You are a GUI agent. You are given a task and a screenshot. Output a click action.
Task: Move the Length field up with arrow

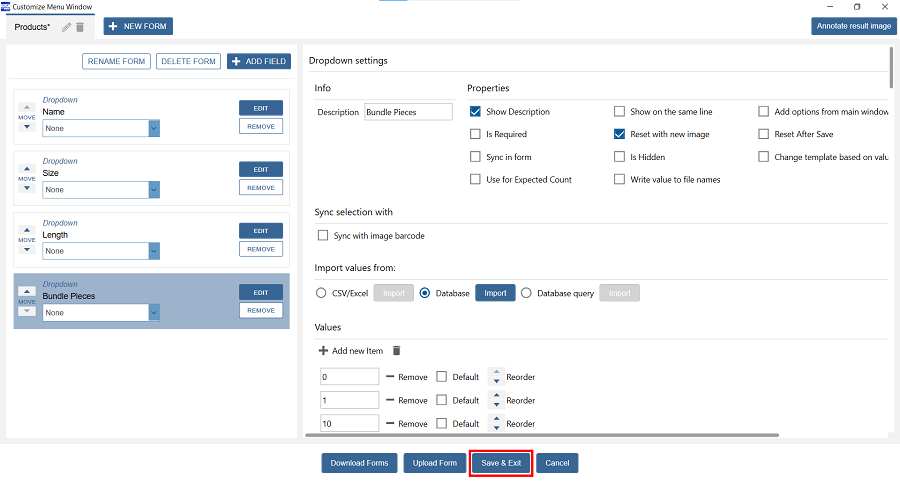(27, 229)
